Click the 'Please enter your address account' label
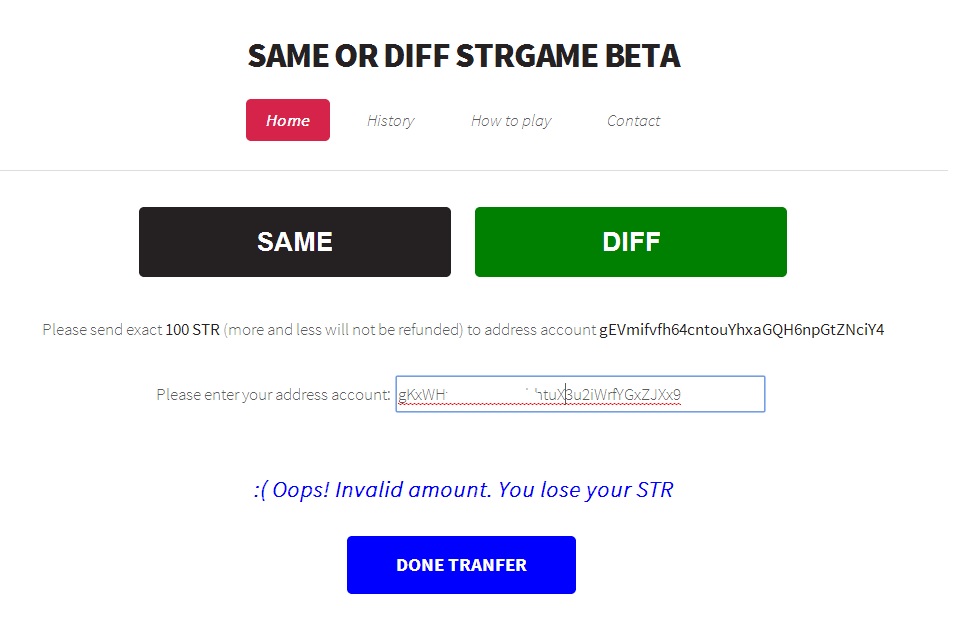 tap(273, 395)
